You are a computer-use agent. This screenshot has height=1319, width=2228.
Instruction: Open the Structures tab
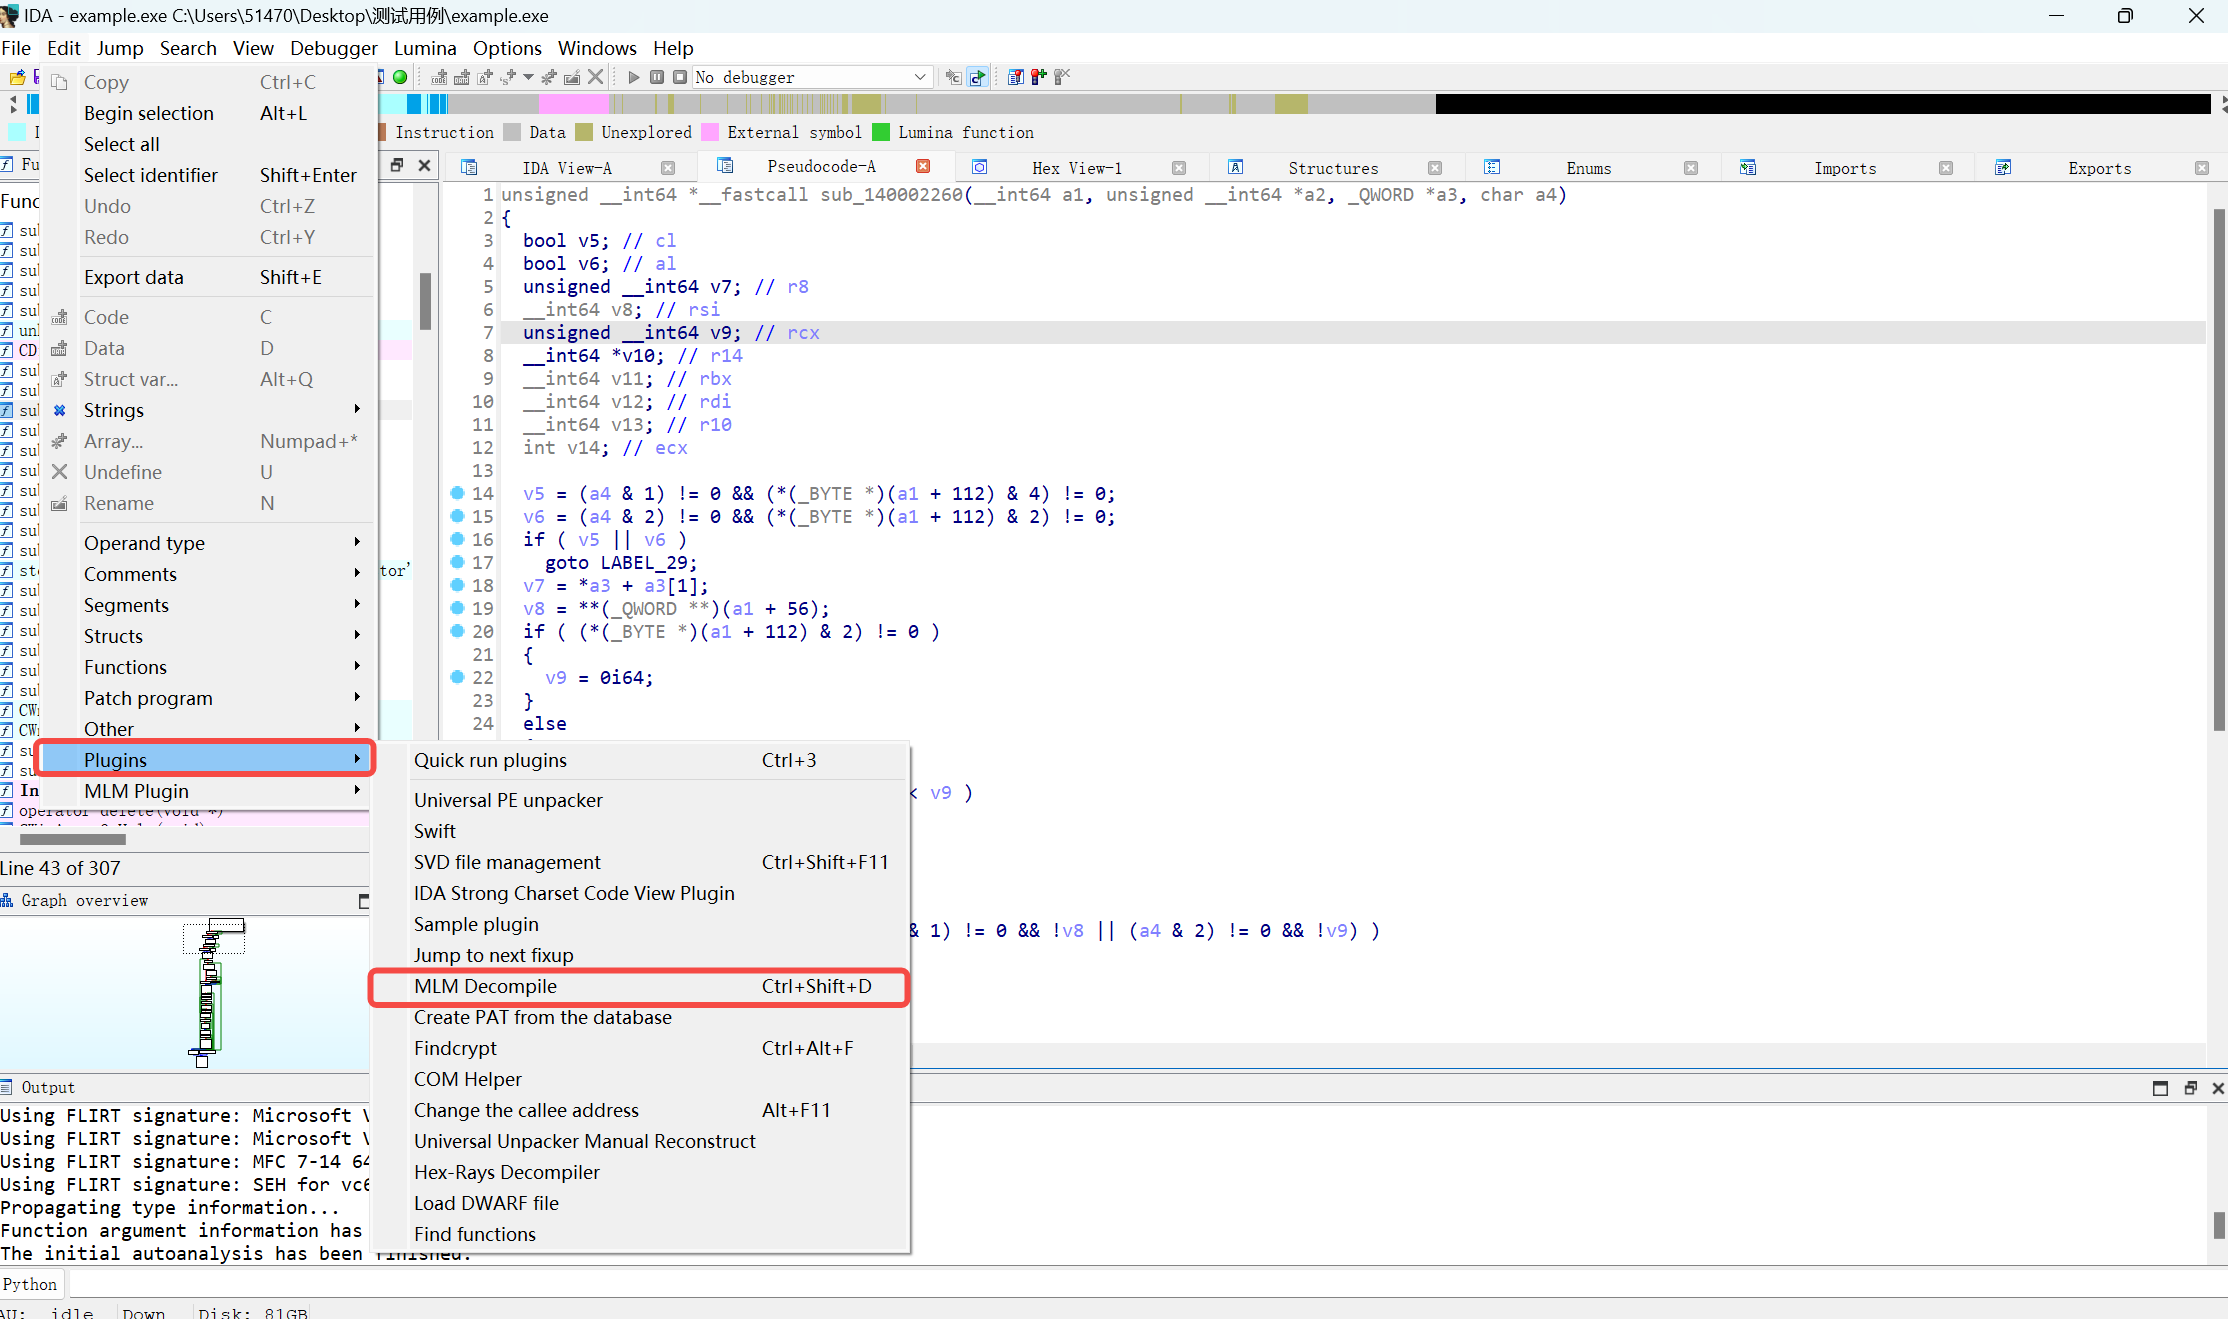pyautogui.click(x=1333, y=168)
